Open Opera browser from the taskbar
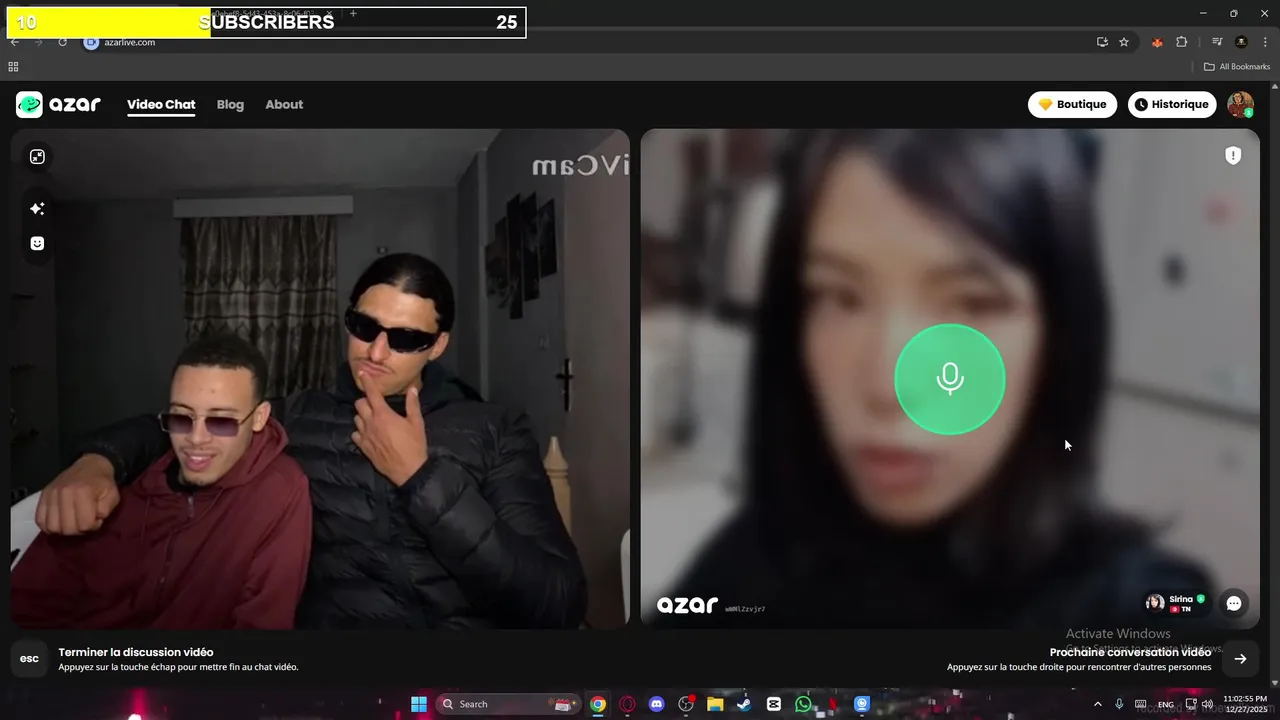The image size is (1280, 720). pos(627,704)
